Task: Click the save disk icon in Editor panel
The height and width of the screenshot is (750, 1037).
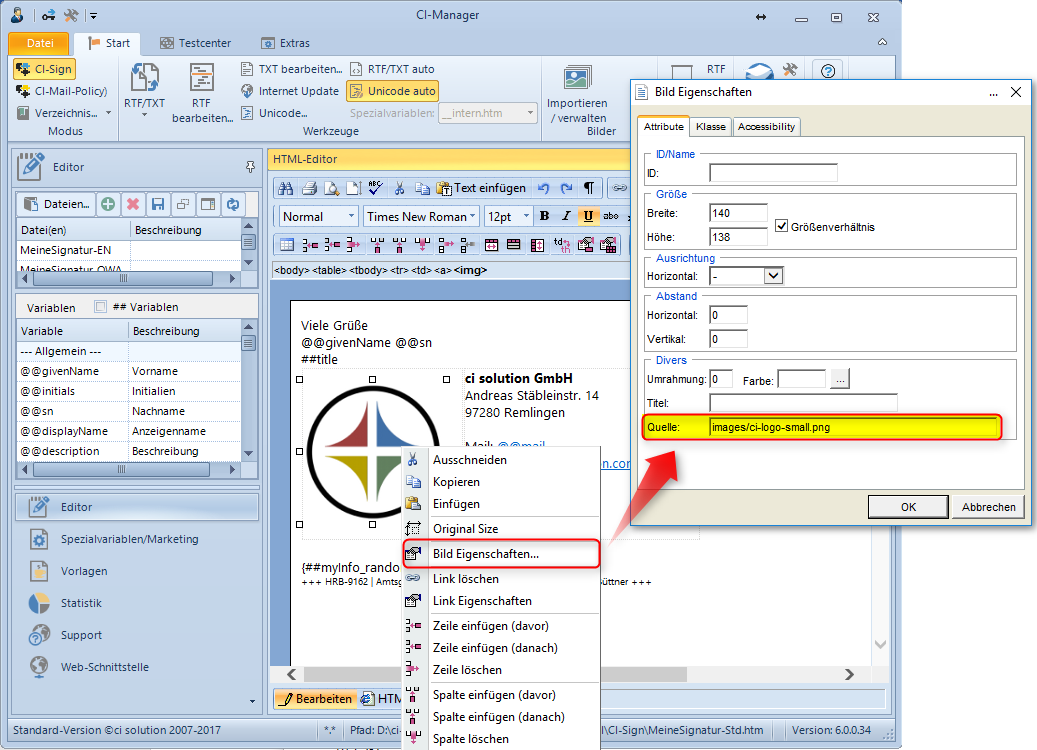Action: (157, 204)
